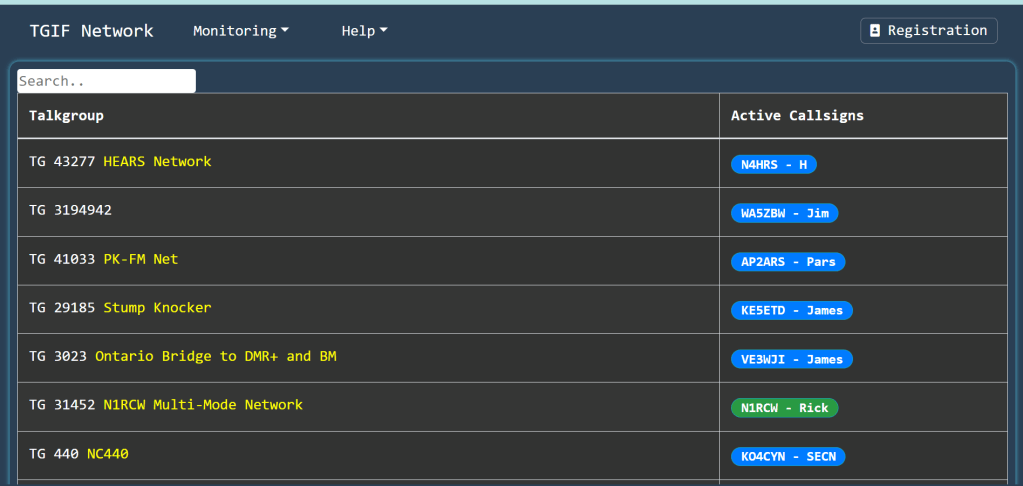Click the green N1RCW - Rick badge
Image resolution: width=1023 pixels, height=486 pixels.
[784, 408]
